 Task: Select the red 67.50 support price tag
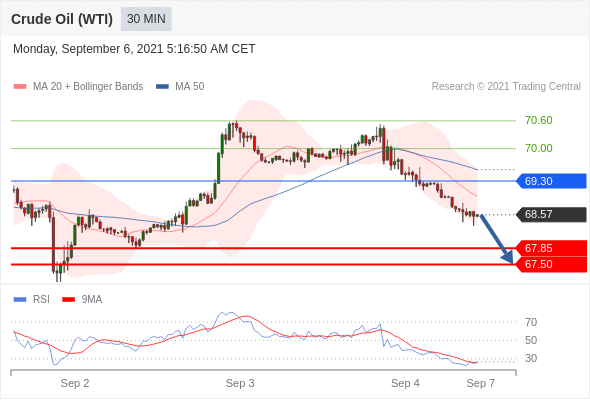tap(551, 264)
